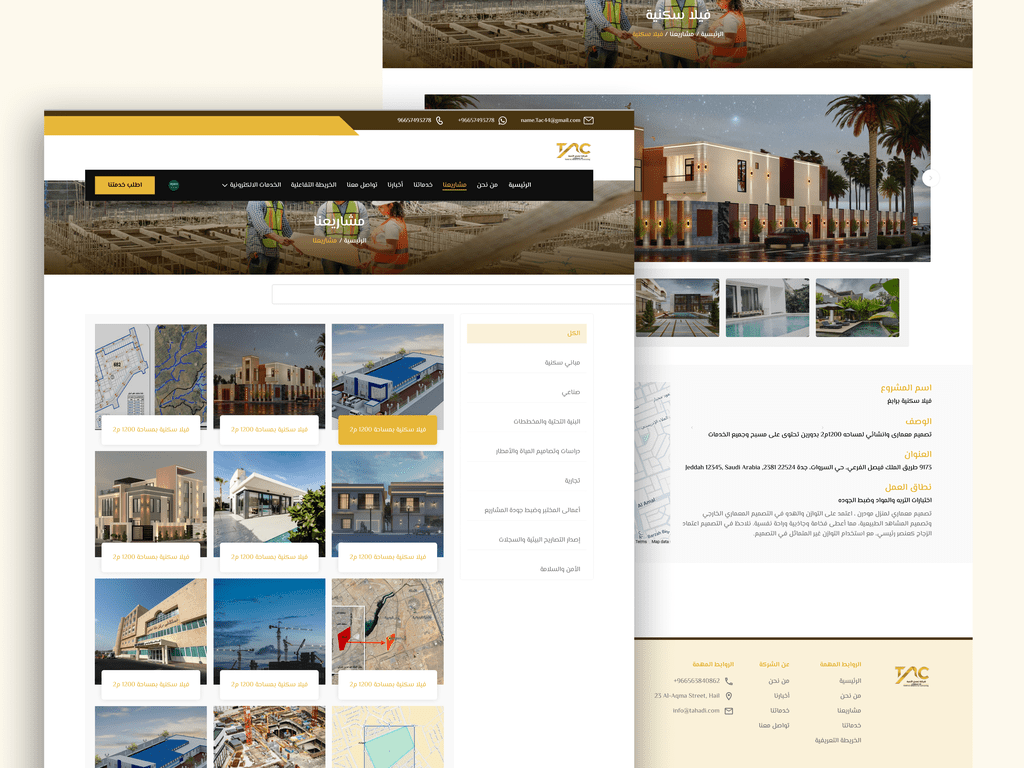Click the main villa night image on the back page
1024x768 pixels.
pos(782,178)
